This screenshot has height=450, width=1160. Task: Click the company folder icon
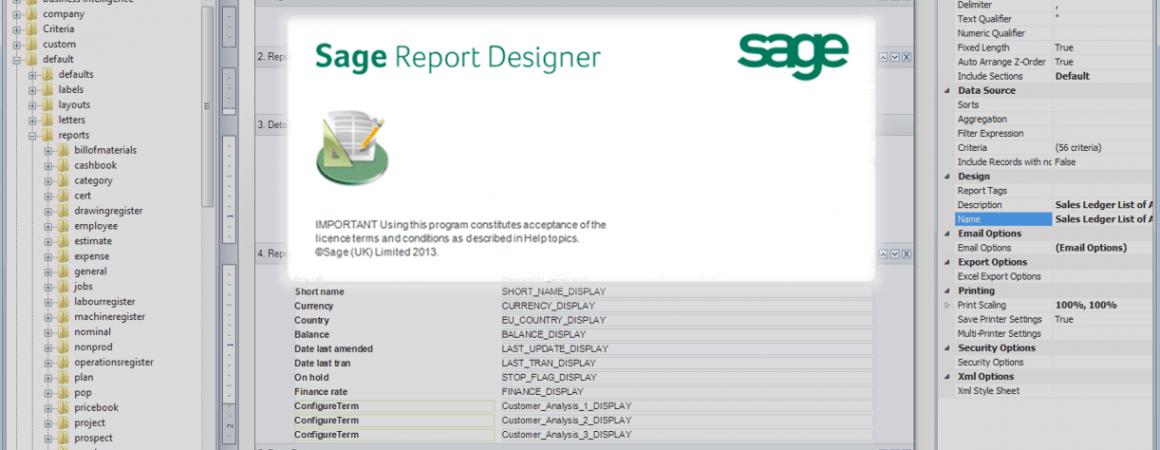[x=31, y=14]
